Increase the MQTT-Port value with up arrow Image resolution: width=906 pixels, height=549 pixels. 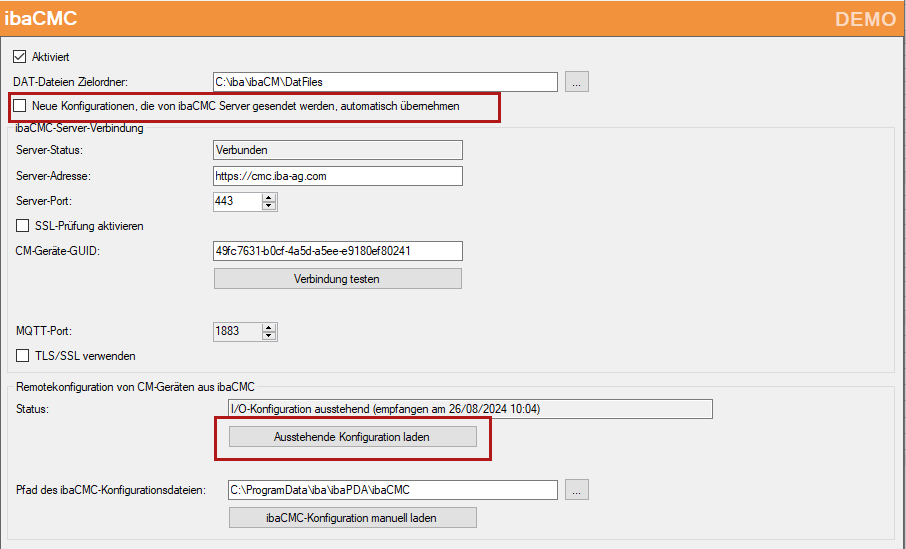269,327
